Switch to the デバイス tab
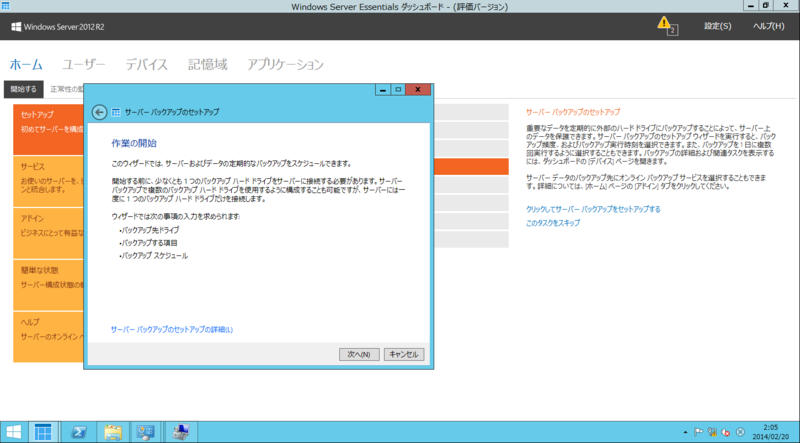 146,65
